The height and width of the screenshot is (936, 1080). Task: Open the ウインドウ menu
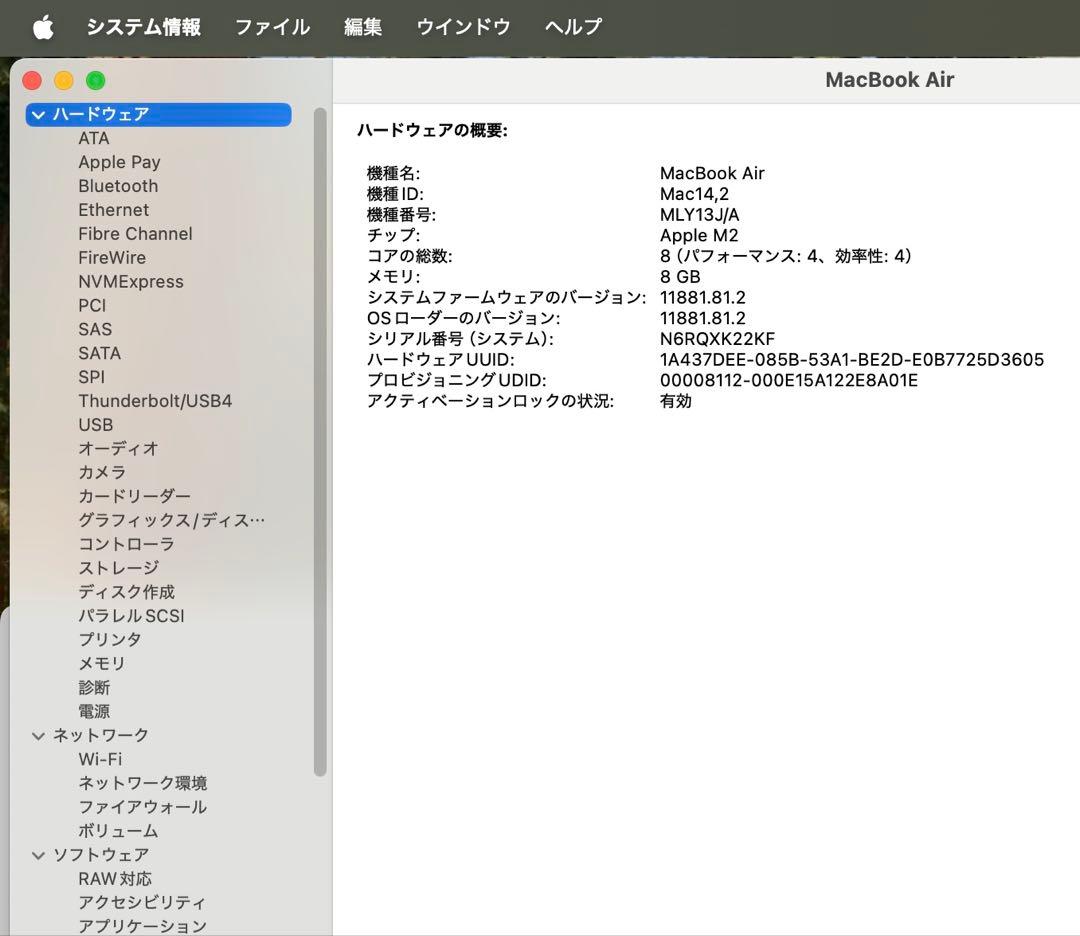(x=462, y=27)
